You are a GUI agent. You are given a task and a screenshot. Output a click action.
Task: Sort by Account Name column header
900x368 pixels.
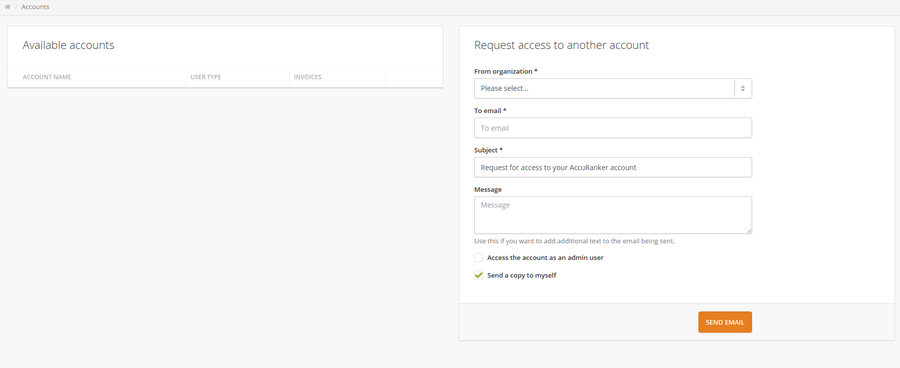tap(47, 77)
